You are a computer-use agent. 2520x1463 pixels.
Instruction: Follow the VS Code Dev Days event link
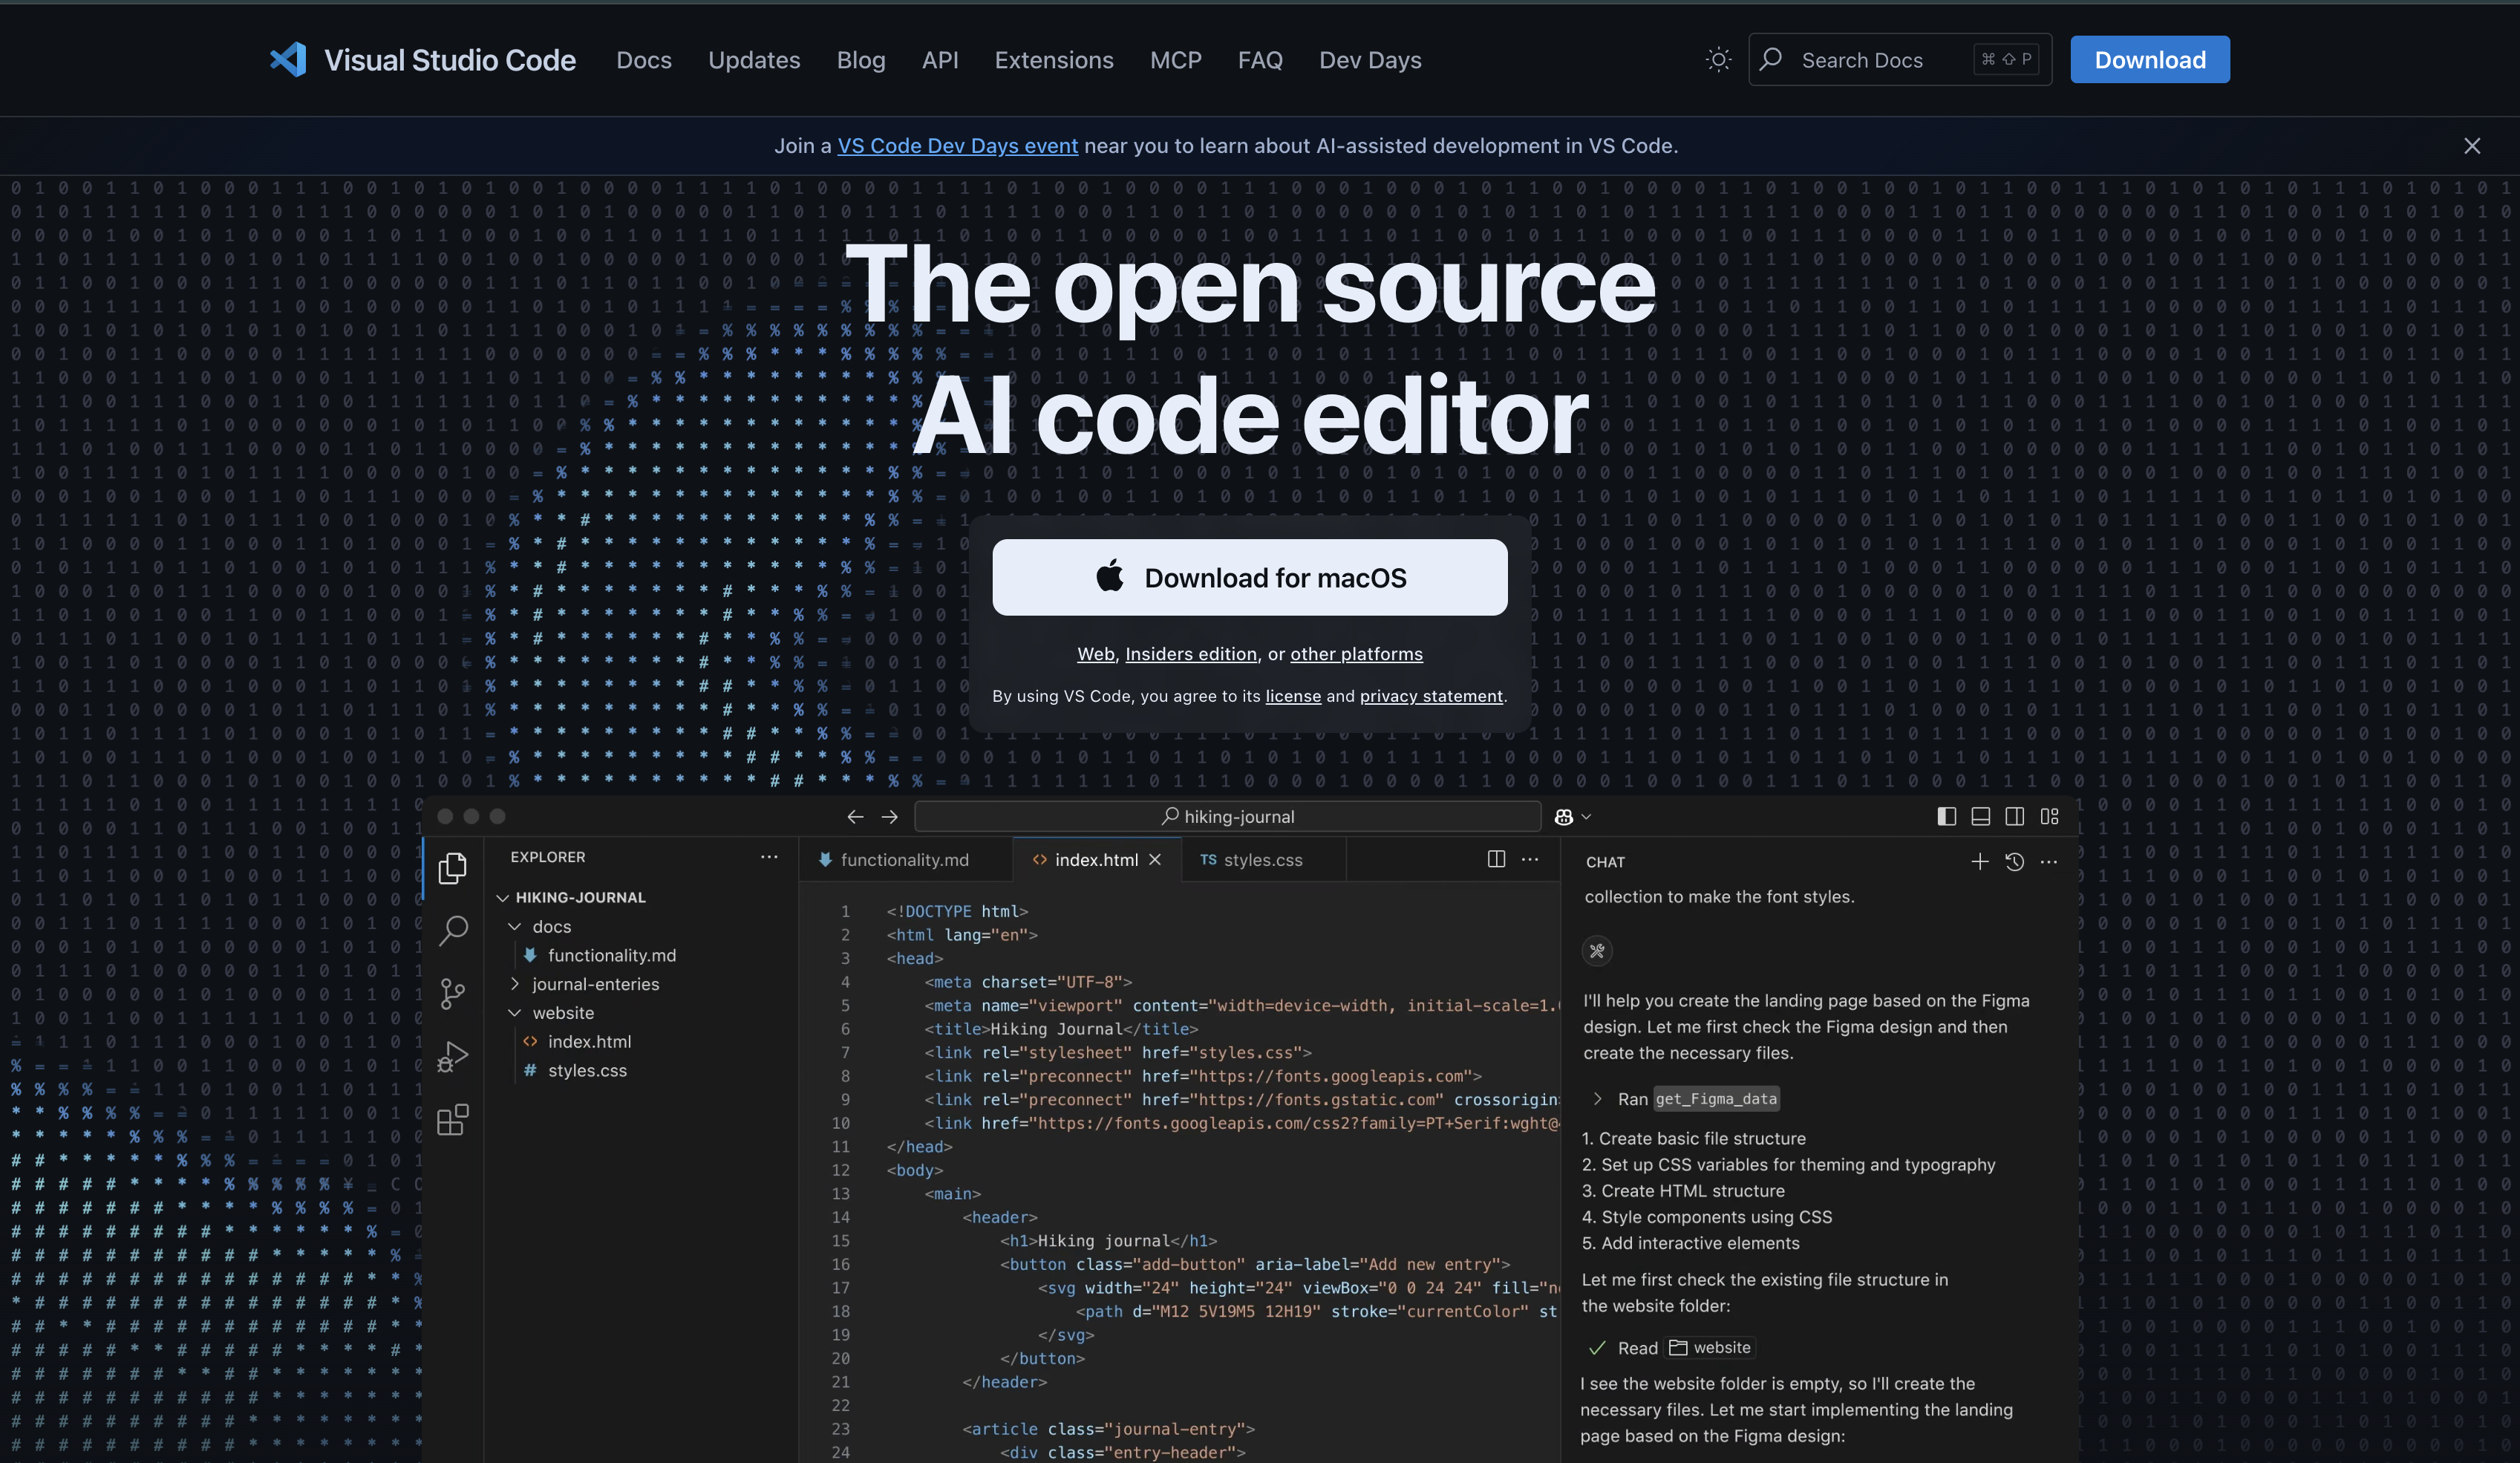957,146
